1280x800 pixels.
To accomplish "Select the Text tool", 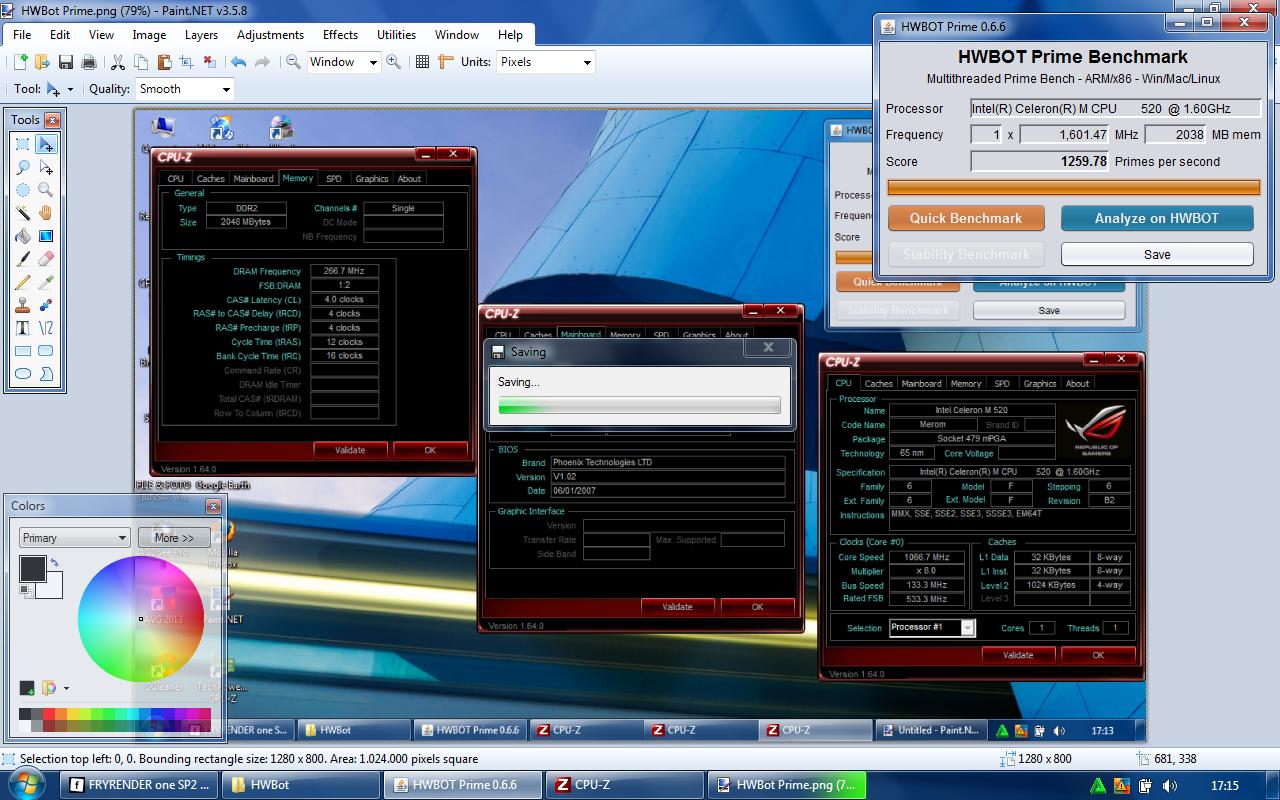I will 22,328.
